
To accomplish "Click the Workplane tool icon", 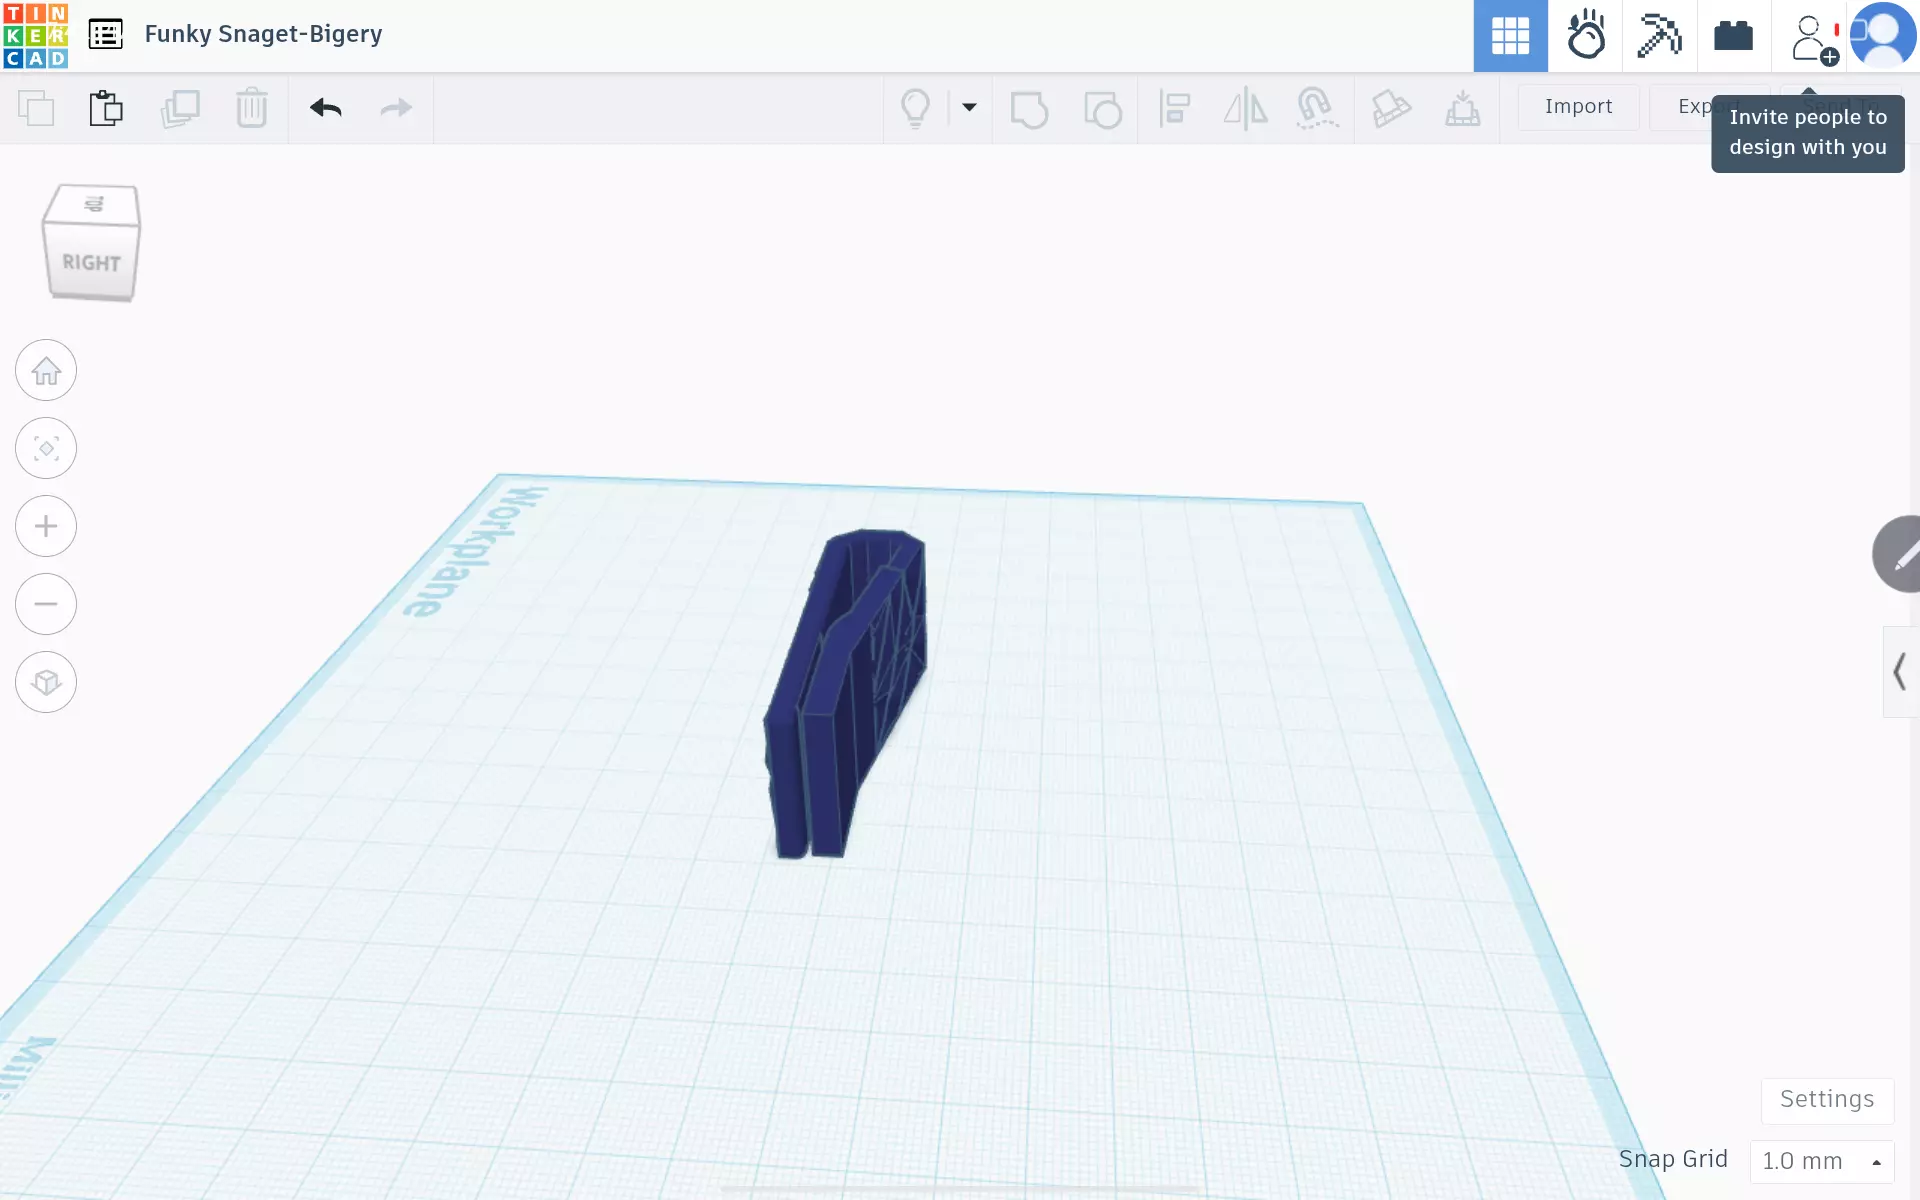I will pos(1463,108).
